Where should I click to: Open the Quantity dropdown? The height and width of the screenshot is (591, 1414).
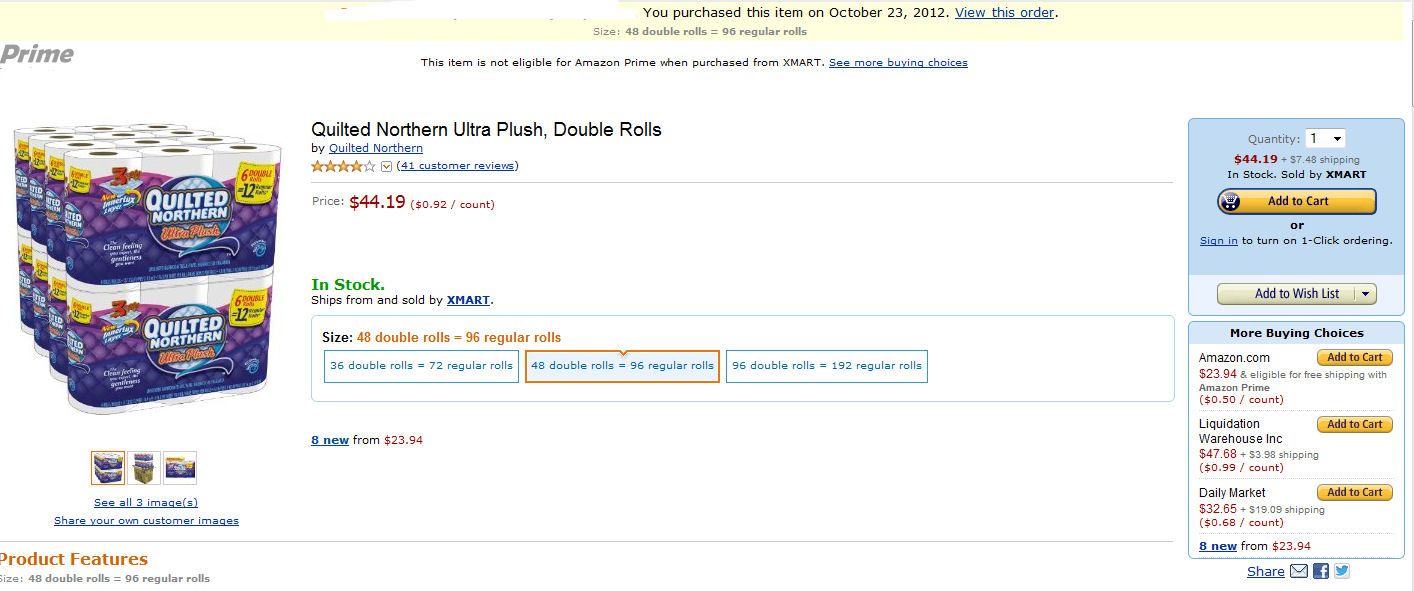pos(1325,139)
